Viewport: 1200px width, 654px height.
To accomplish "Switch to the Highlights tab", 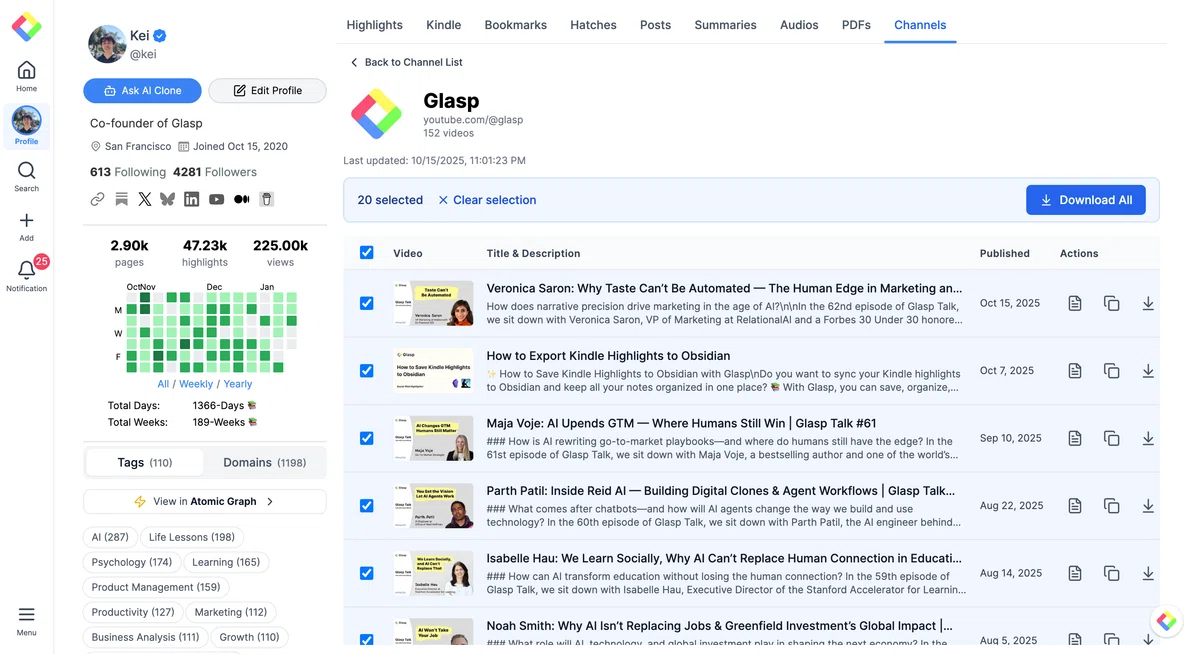I will (x=375, y=25).
